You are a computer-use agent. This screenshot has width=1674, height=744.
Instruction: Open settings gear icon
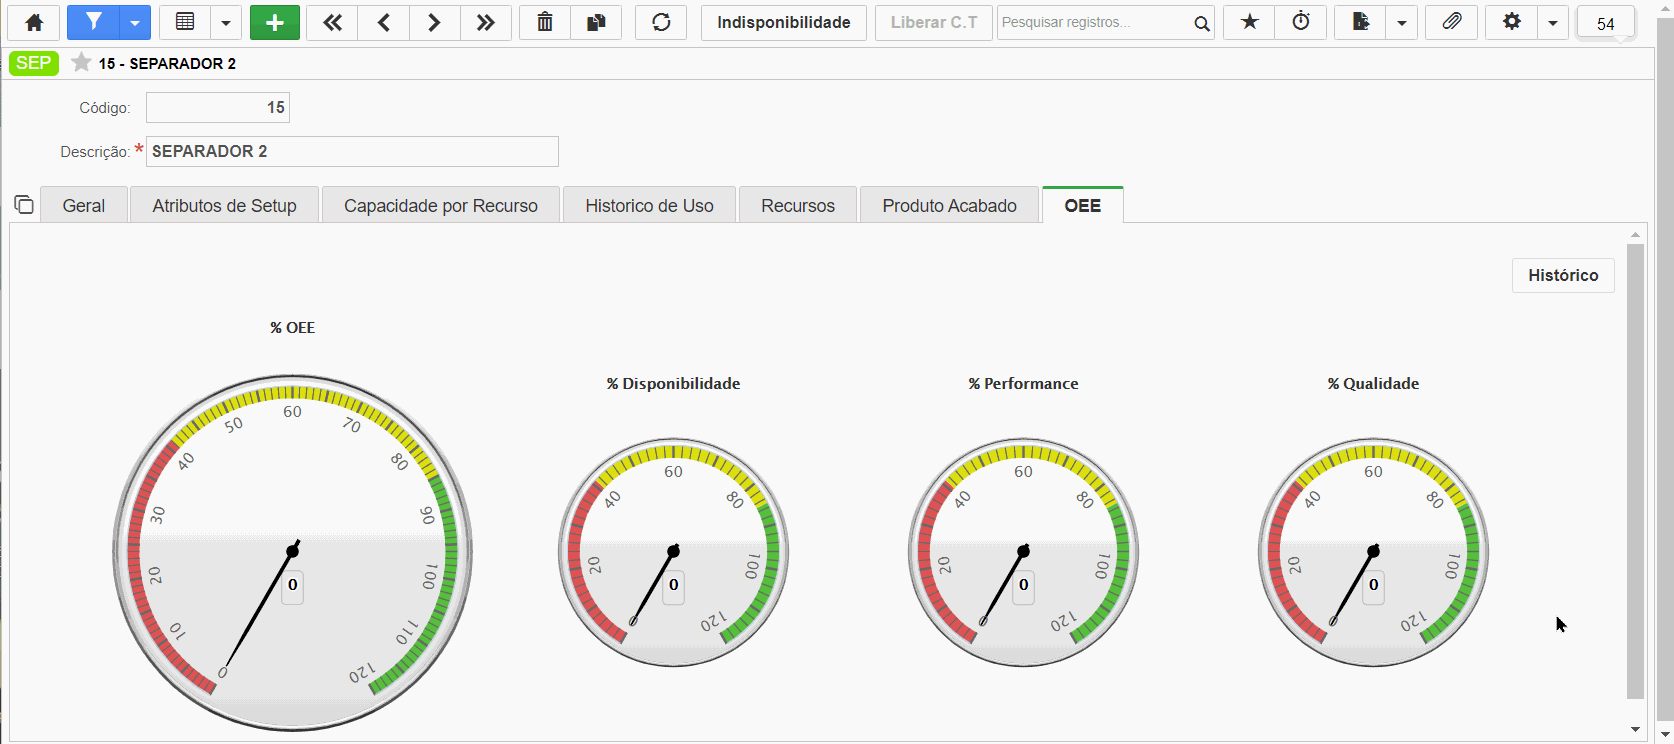pos(1511,22)
